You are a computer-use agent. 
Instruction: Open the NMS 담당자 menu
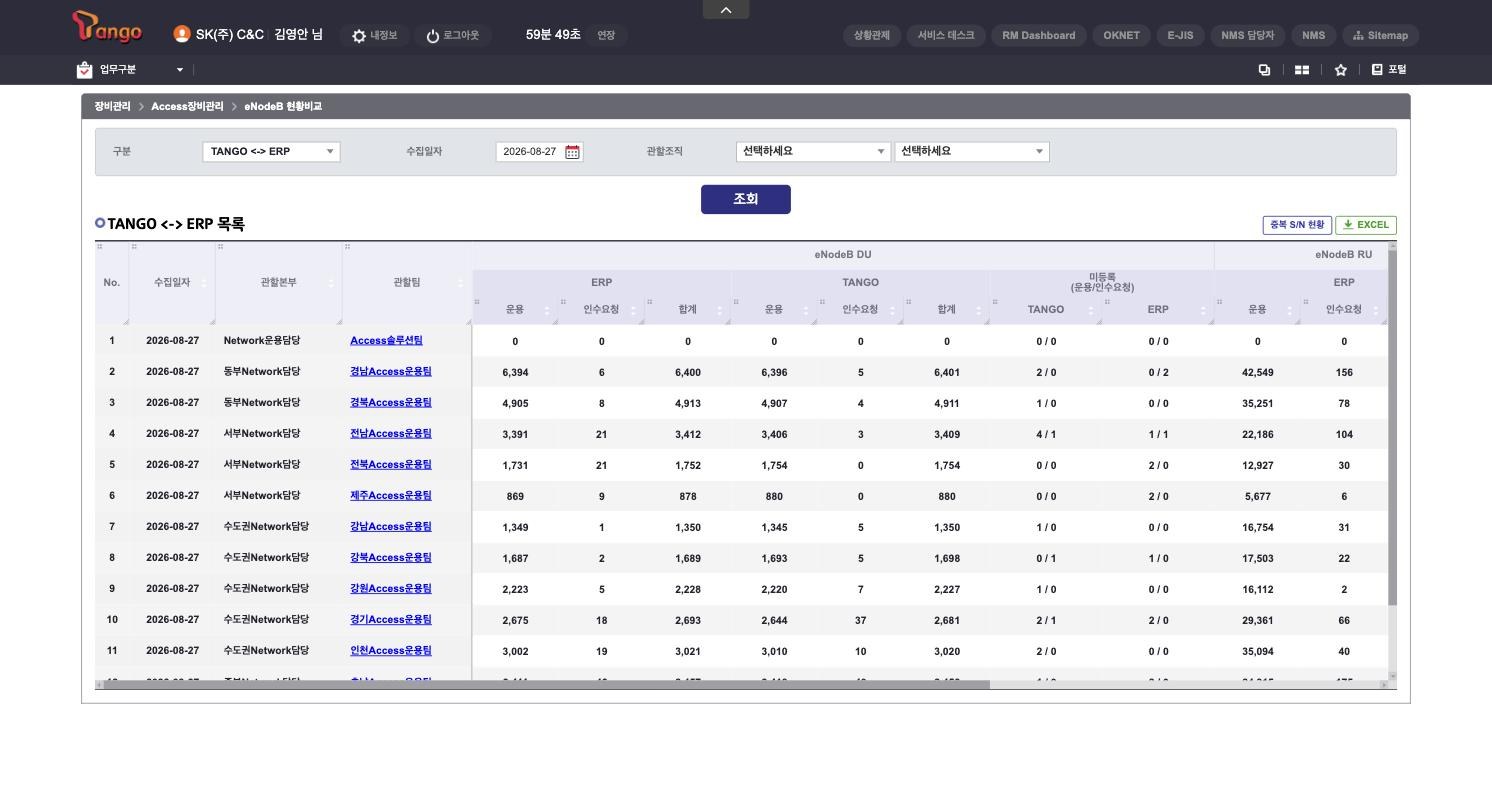coord(1248,36)
